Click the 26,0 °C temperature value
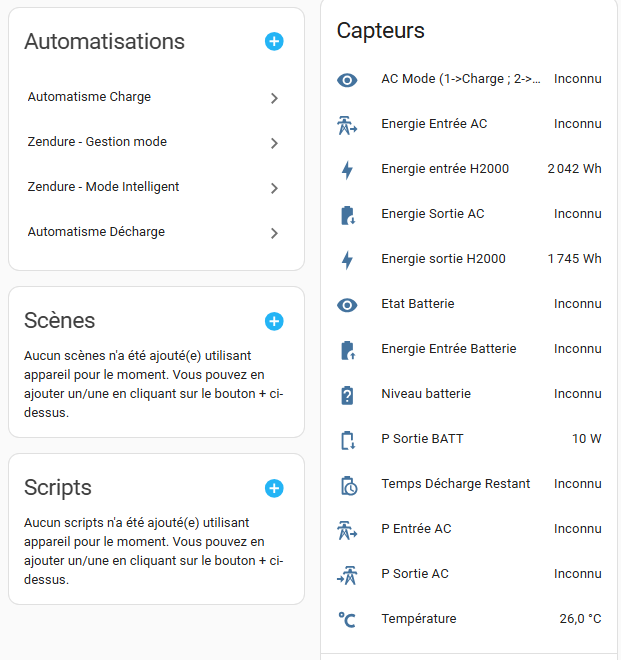The image size is (621, 660). click(580, 619)
